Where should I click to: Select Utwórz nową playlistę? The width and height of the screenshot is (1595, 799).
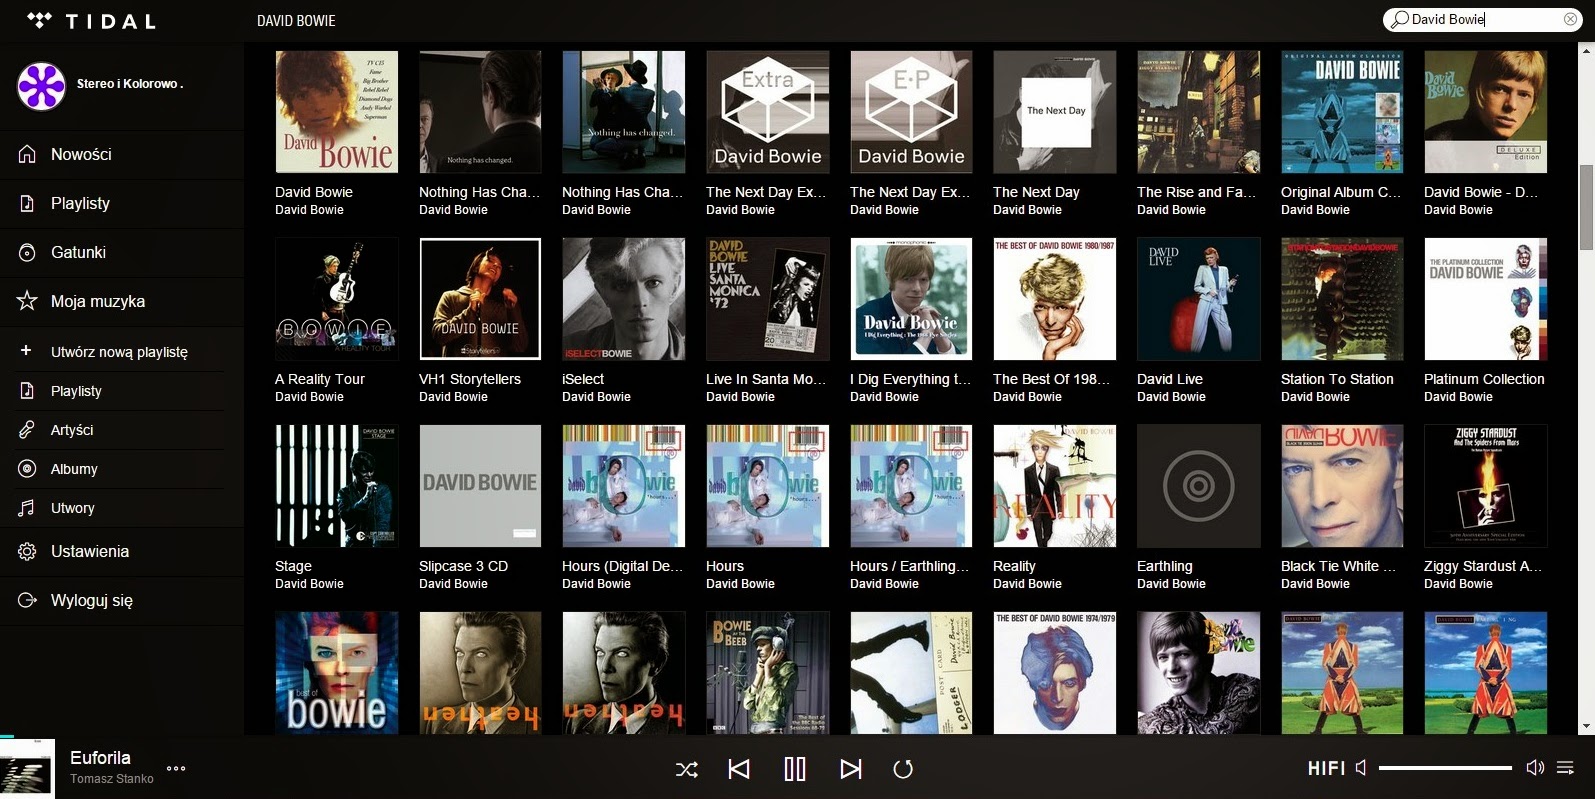[119, 352]
